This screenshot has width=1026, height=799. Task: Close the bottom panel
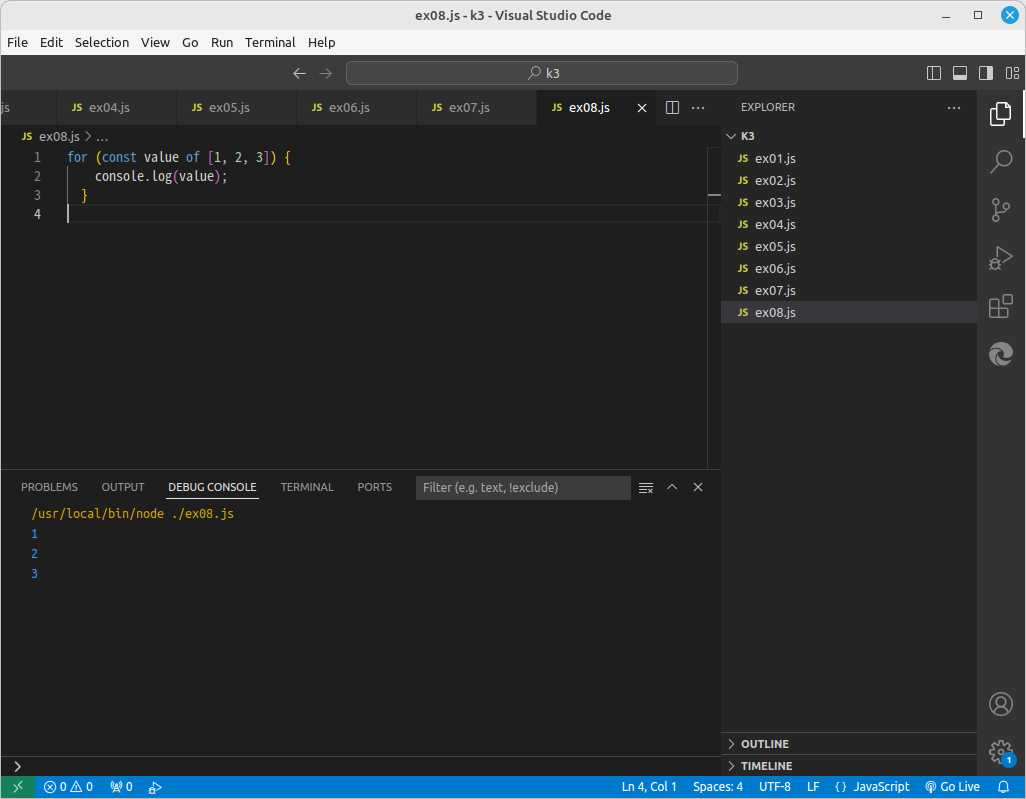pyautogui.click(x=698, y=487)
